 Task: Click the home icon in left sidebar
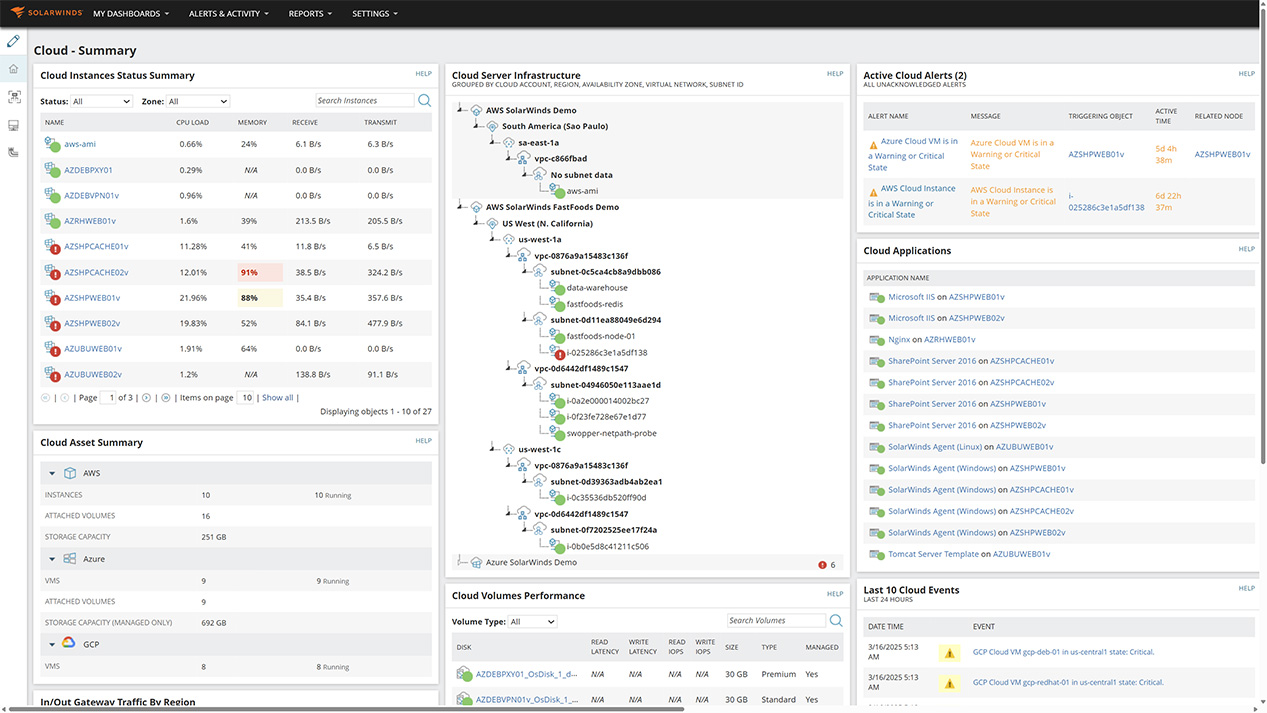(x=13, y=68)
